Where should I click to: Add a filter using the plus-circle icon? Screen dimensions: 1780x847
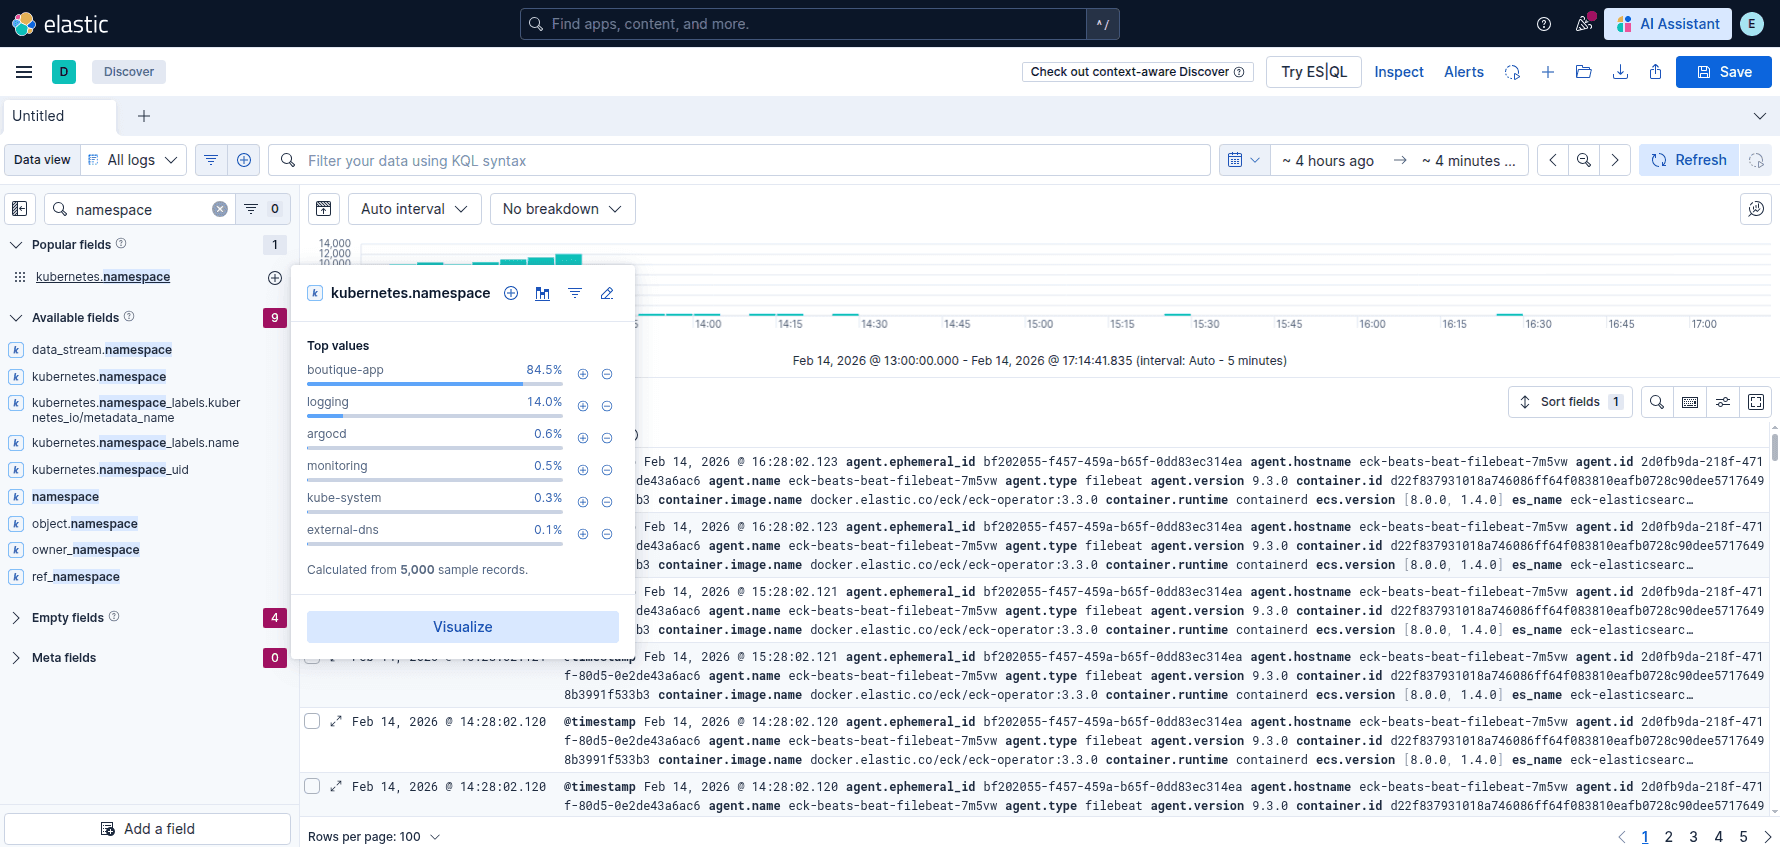[x=244, y=160]
